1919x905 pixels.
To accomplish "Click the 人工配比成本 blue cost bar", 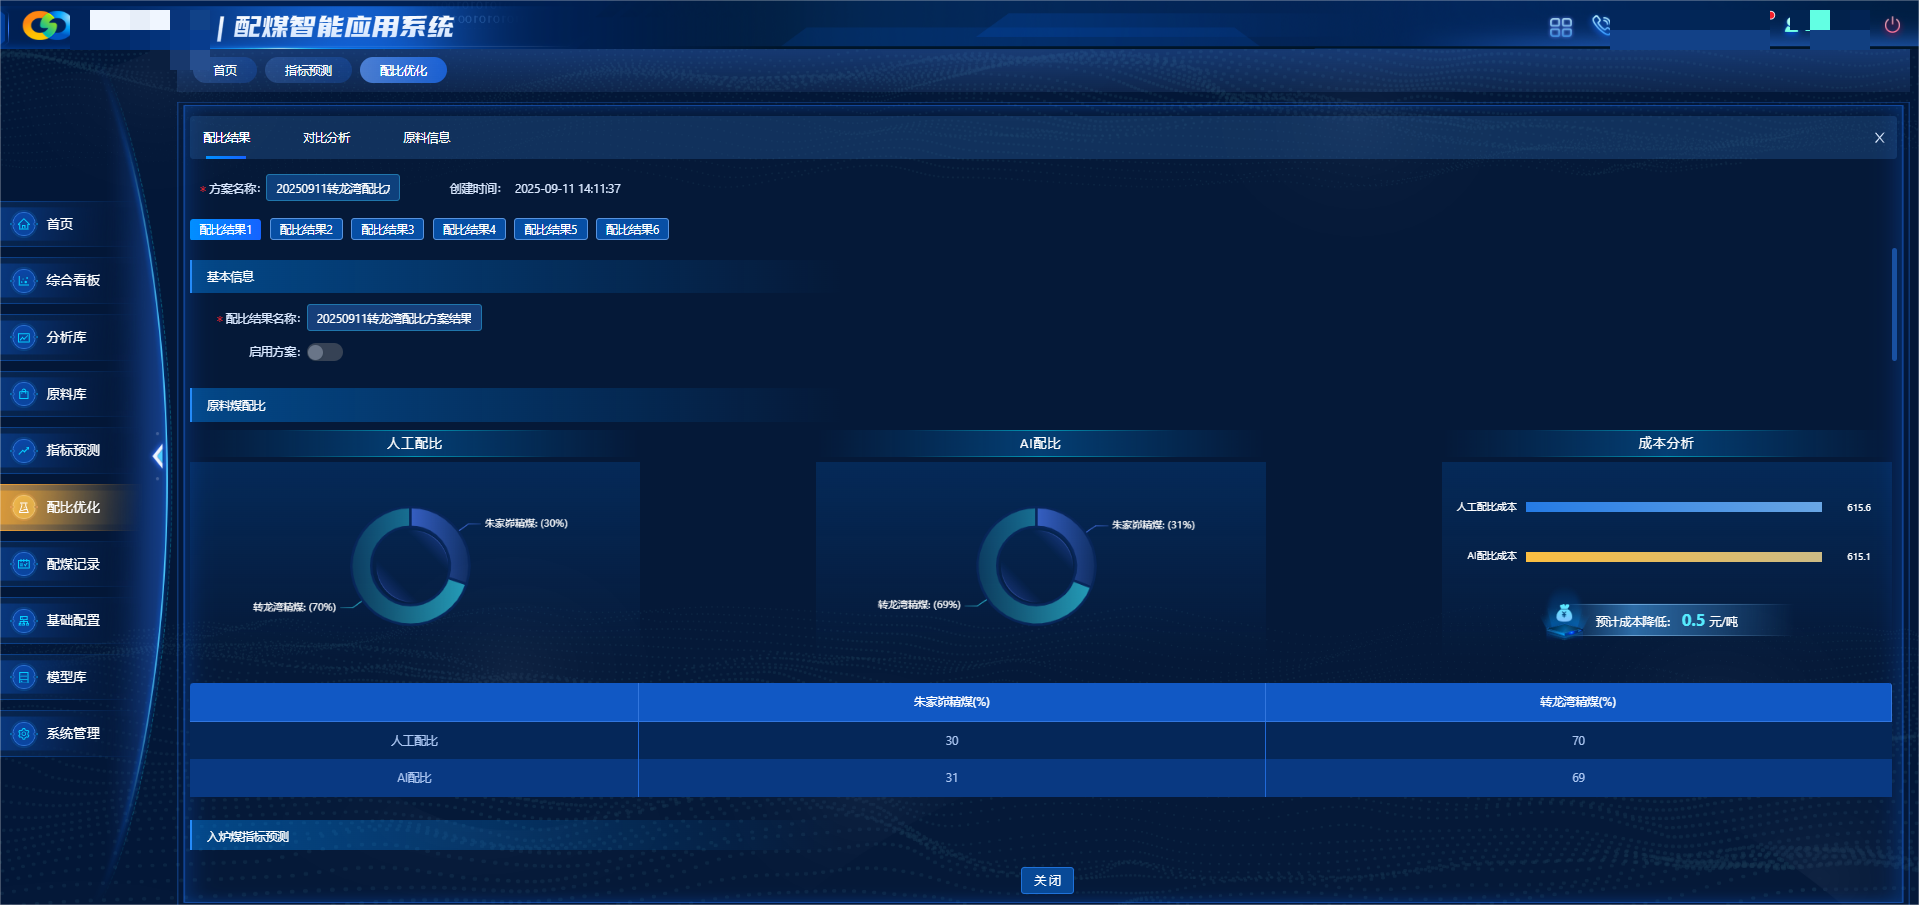I will pyautogui.click(x=1673, y=508).
